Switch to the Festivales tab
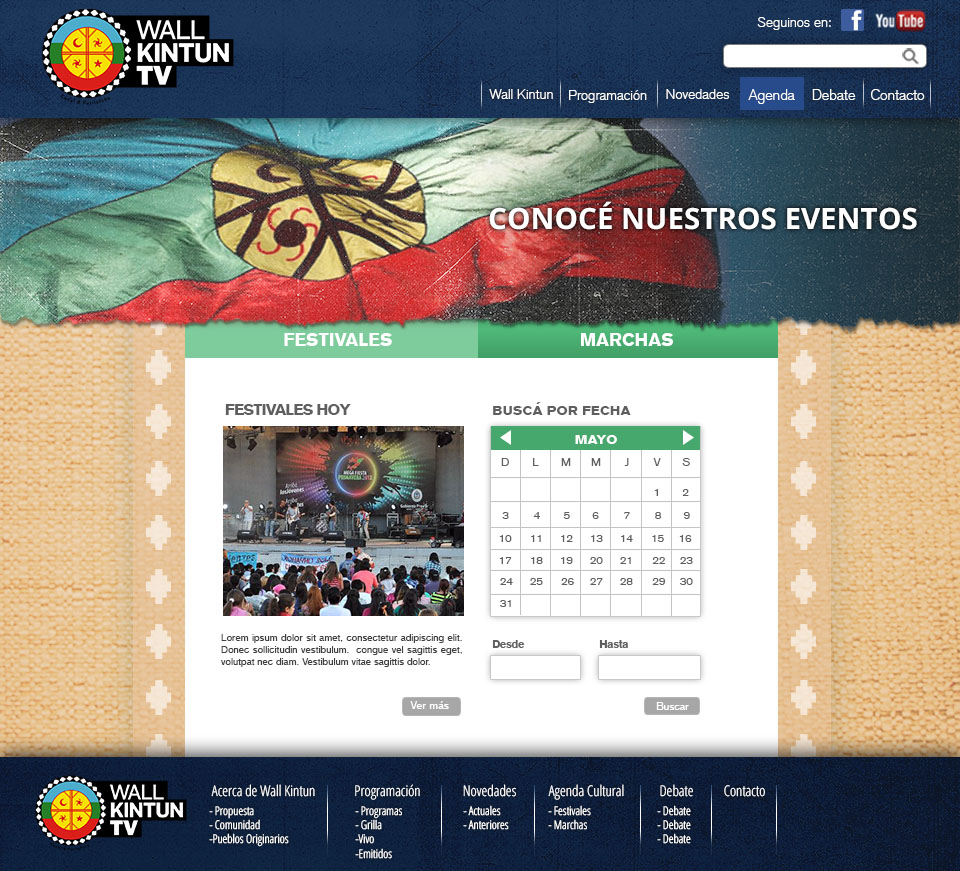960x871 pixels. [x=337, y=340]
